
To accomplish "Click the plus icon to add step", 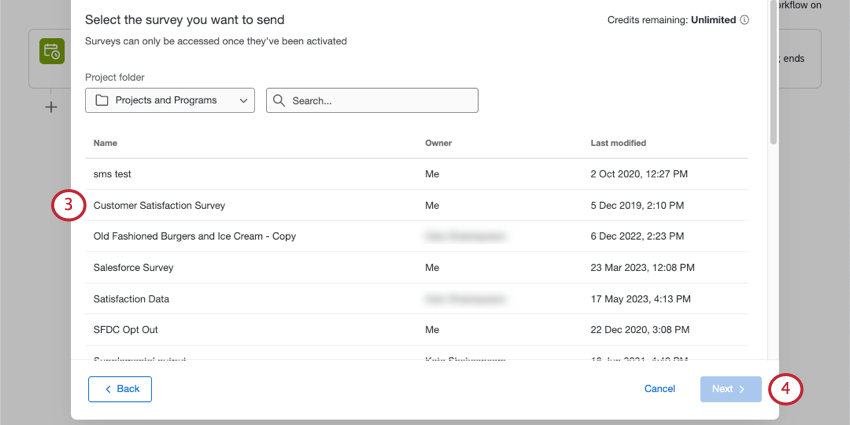I will [51, 106].
